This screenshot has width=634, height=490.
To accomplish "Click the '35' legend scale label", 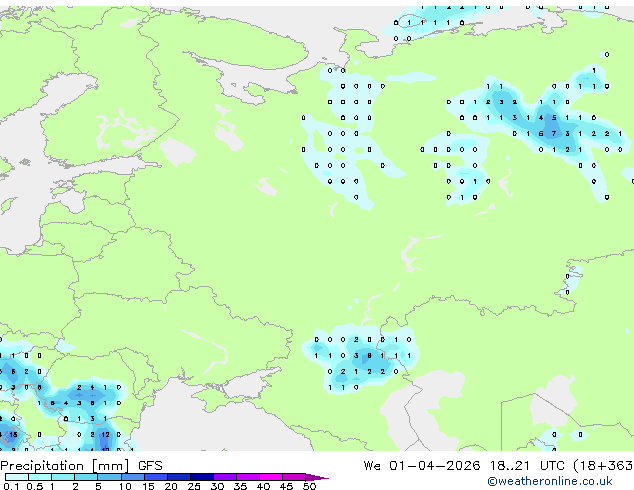I will click(x=240, y=486).
